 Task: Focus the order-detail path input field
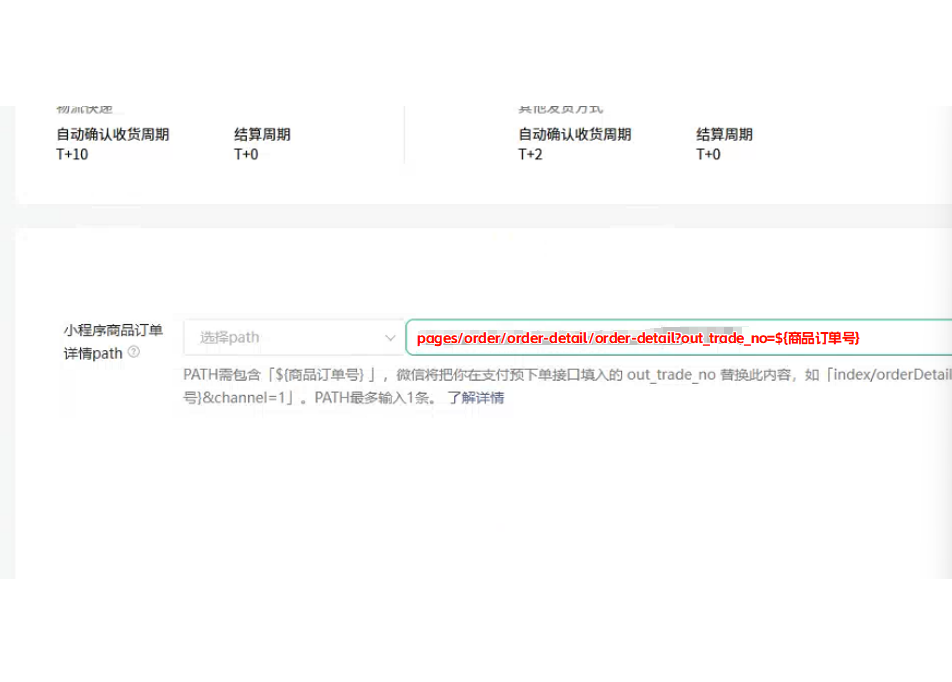tap(680, 338)
